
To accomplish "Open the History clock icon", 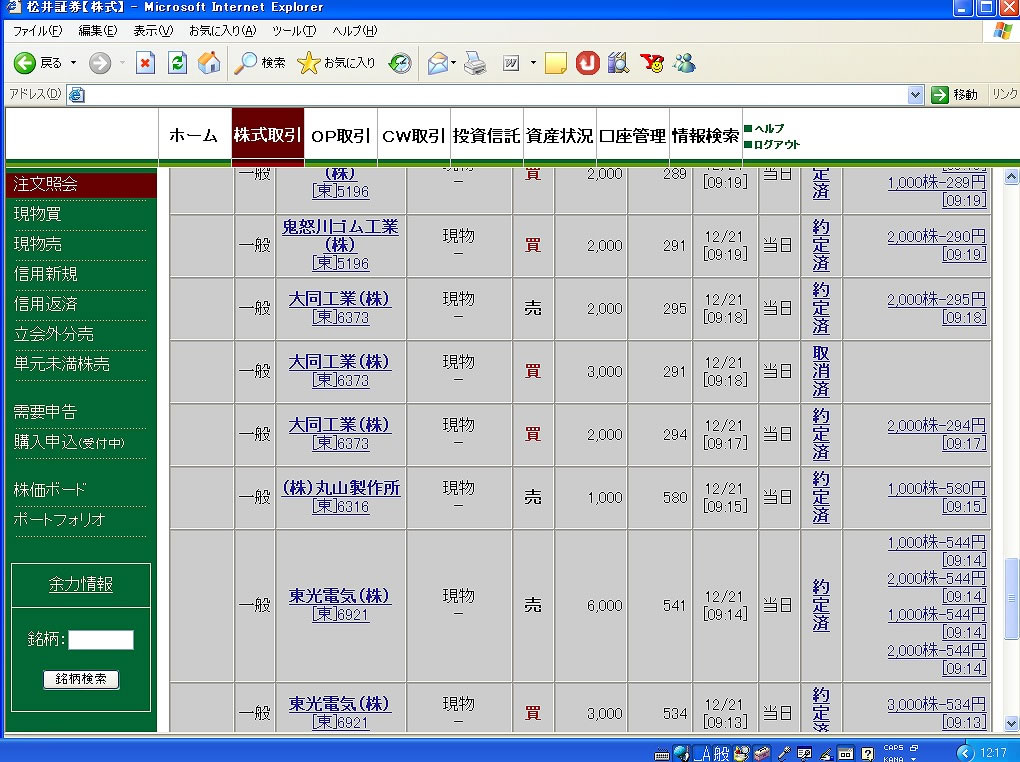I will click(400, 63).
